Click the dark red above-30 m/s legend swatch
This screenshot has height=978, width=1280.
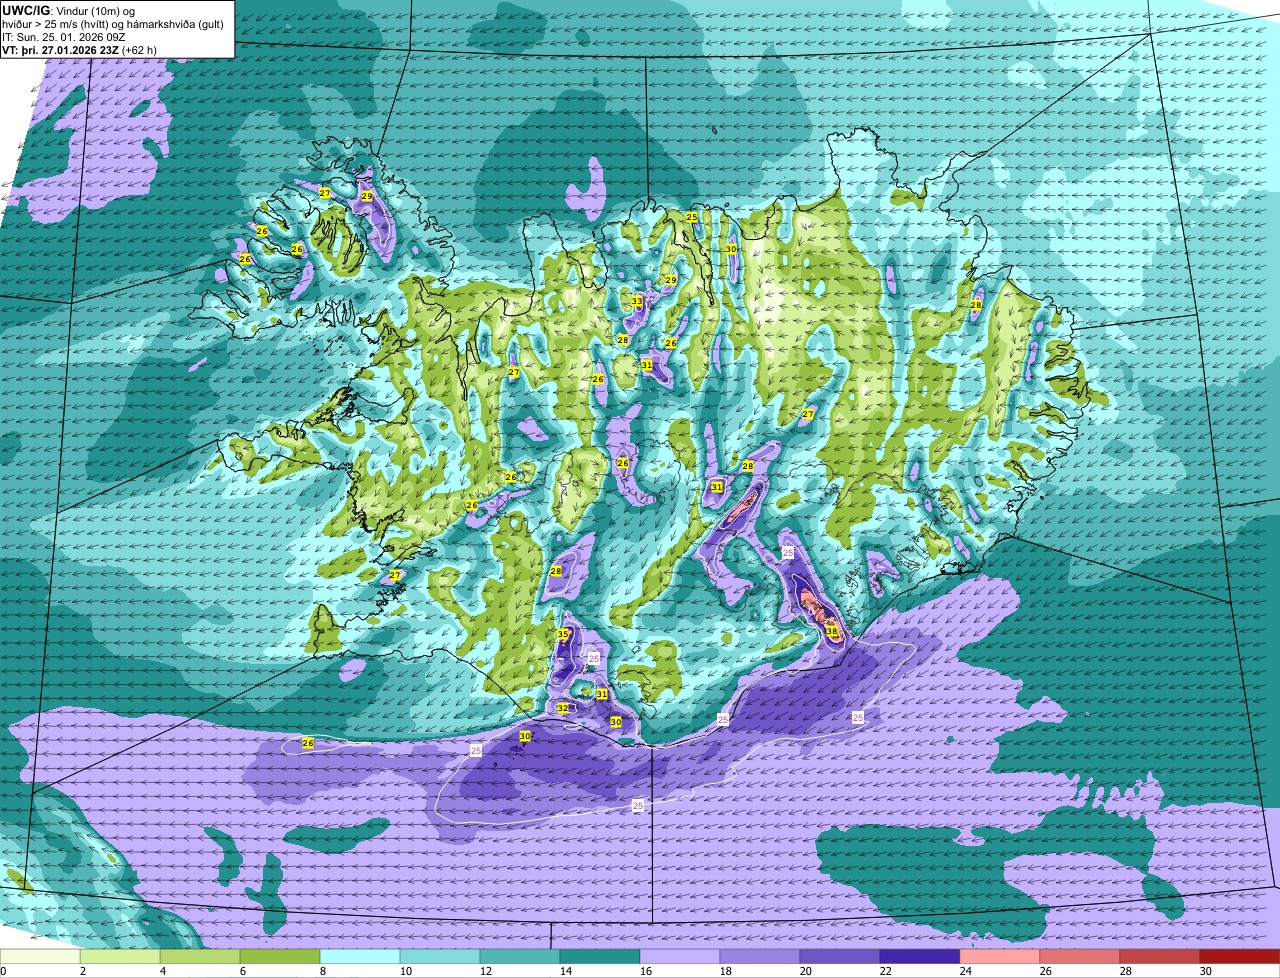1240,957
